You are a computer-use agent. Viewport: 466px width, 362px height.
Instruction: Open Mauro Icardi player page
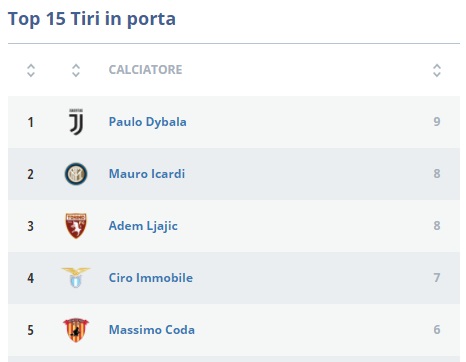[147, 174]
